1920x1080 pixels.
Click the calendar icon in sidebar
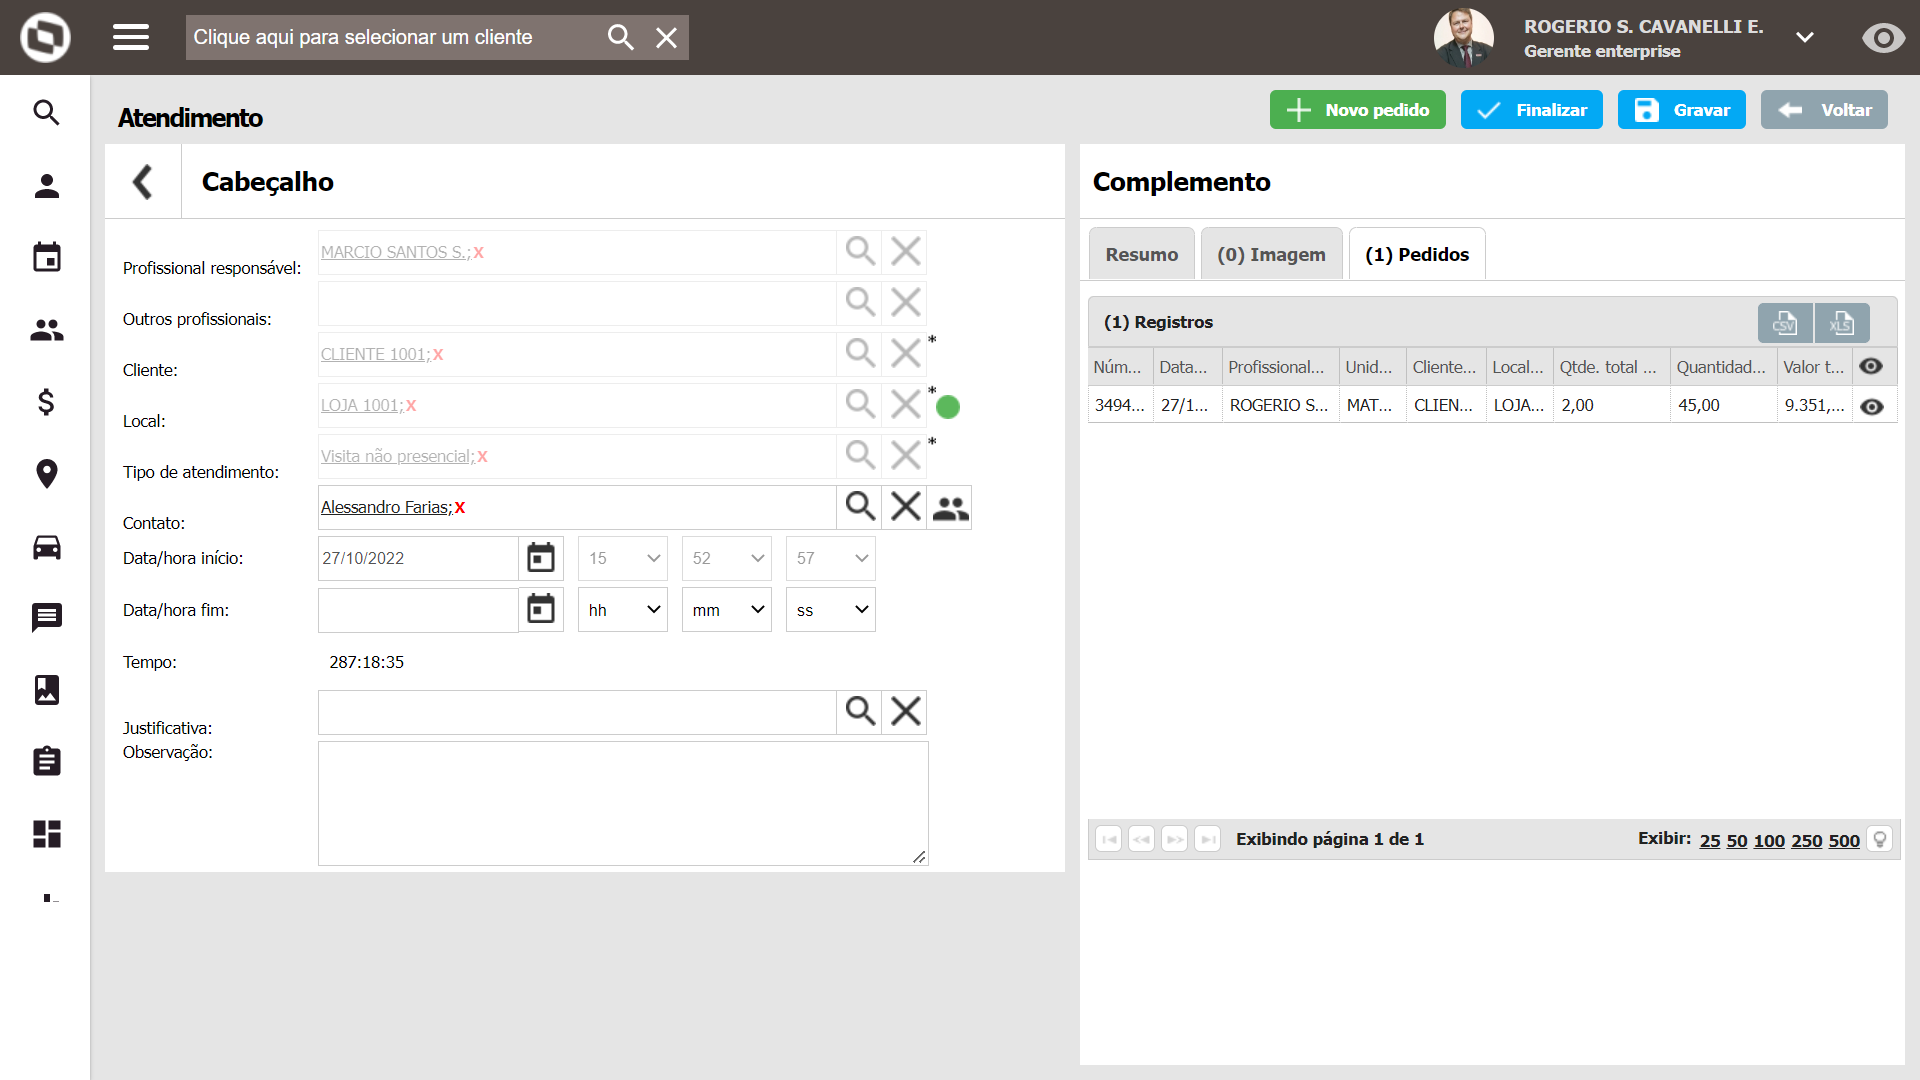[x=47, y=257]
